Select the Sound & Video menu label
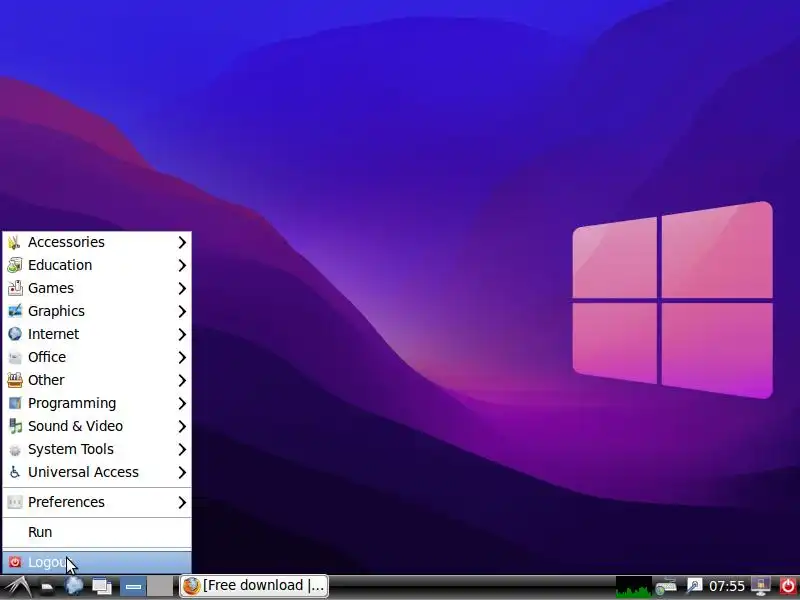This screenshot has height=600, width=800. pos(76,426)
